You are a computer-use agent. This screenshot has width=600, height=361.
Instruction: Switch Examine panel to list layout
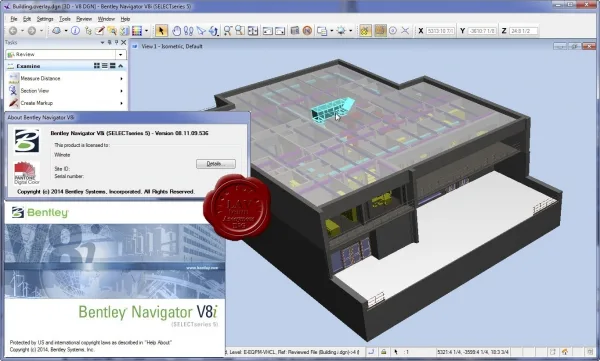pyautogui.click(x=104, y=66)
